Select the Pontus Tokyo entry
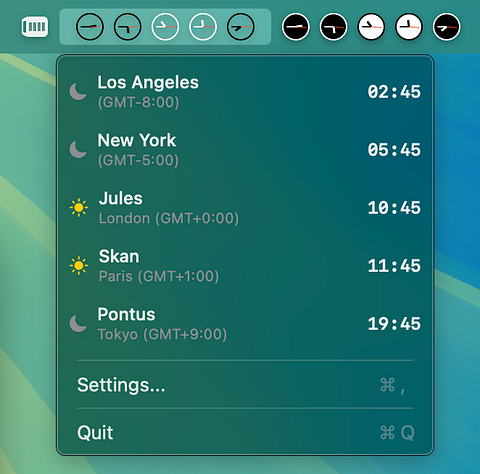Viewport: 480px width, 474px height. pyautogui.click(x=245, y=324)
